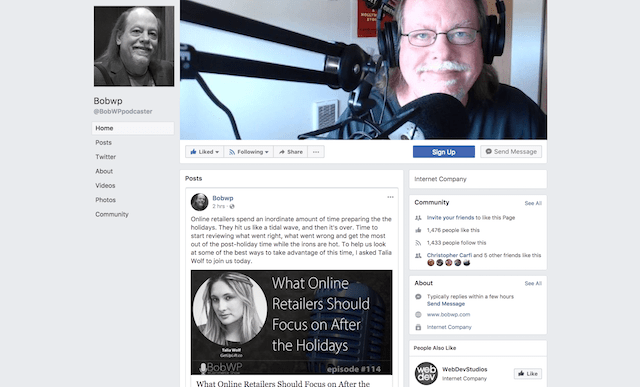This screenshot has width=640, height=387.
Task: Go to the About tab in sidebar
Action: pyautogui.click(x=104, y=171)
